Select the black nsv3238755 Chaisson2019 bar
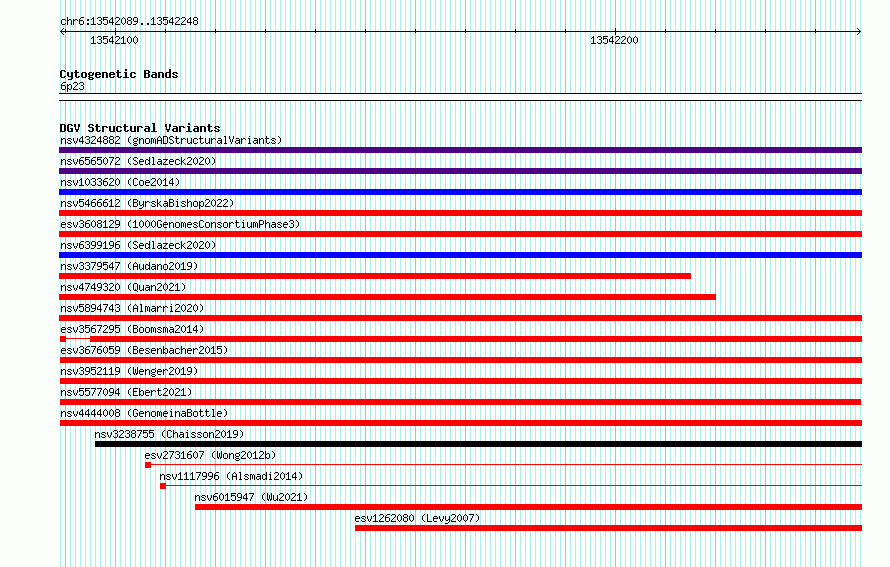890x567 pixels. [x=478, y=444]
